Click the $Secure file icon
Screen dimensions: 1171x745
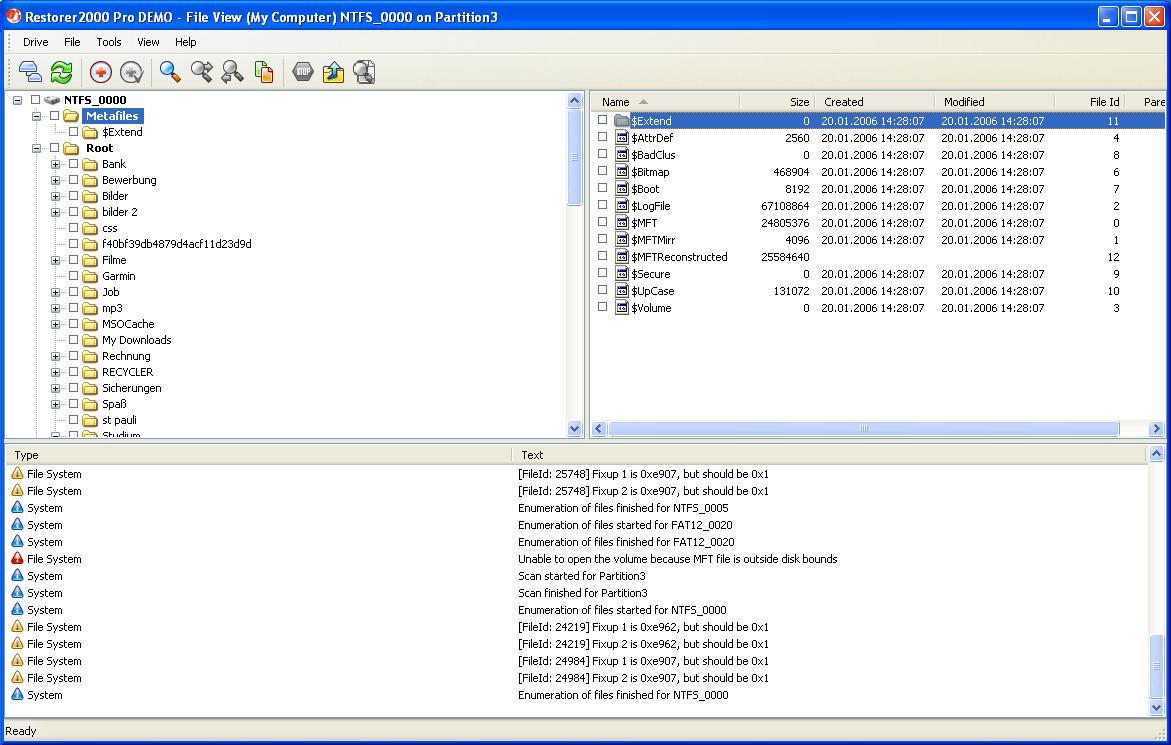pyautogui.click(x=622, y=273)
